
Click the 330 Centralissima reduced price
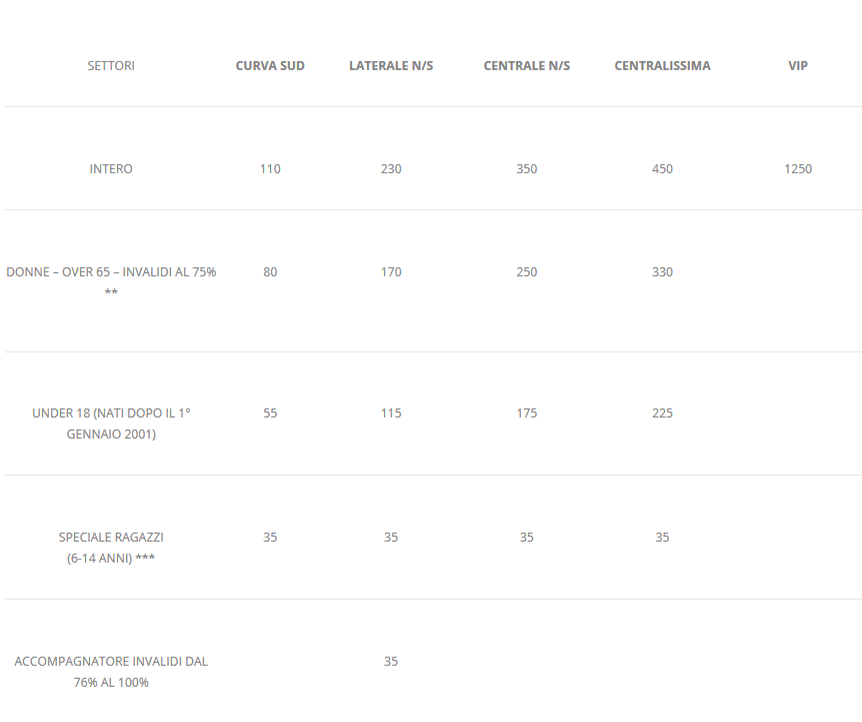[662, 272]
